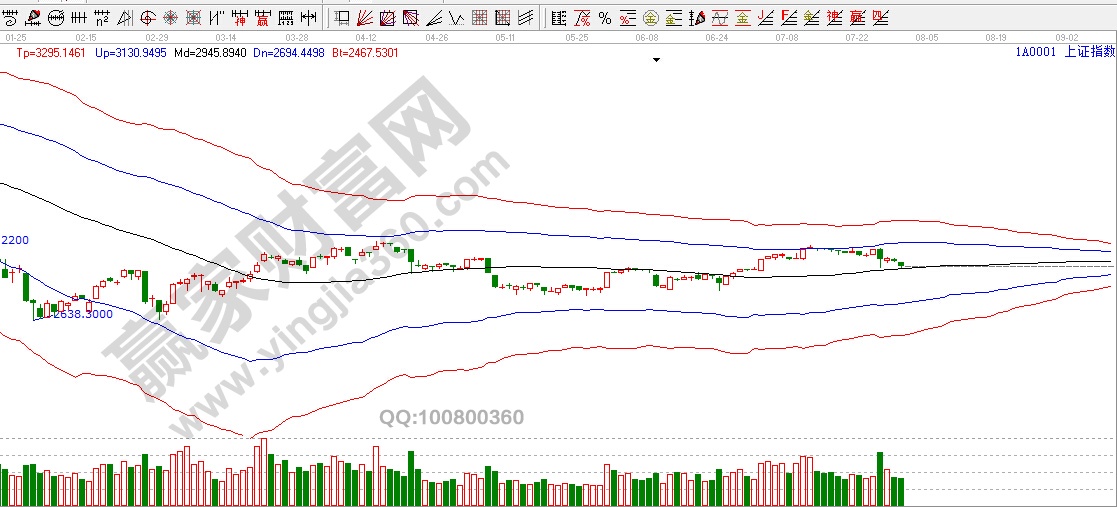Pick the red 赢 character tool
1117x507 pixels.
tap(262, 17)
